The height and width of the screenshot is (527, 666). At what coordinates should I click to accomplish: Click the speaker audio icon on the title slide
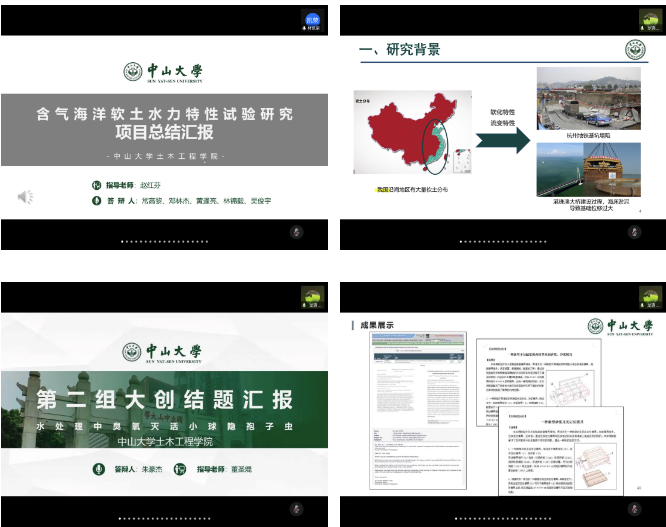click(x=25, y=197)
